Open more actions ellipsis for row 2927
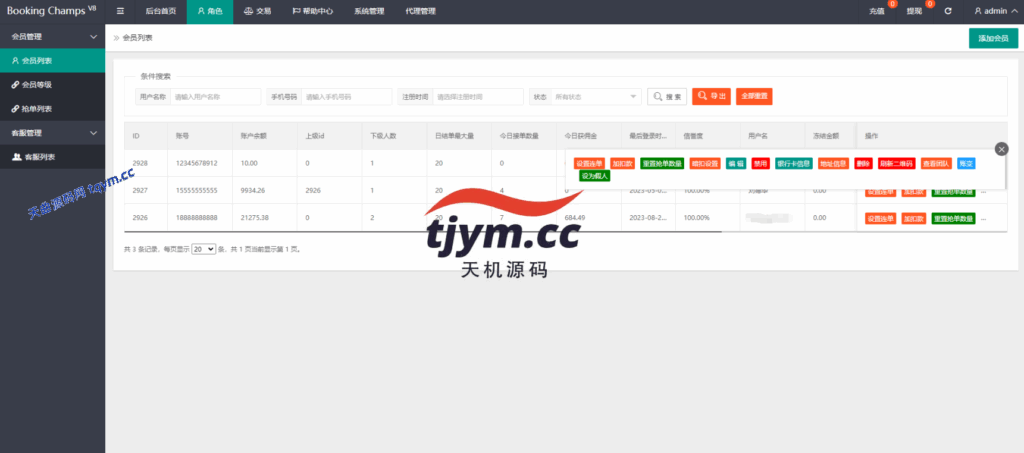Viewport: 1024px width, 453px height. (984, 192)
